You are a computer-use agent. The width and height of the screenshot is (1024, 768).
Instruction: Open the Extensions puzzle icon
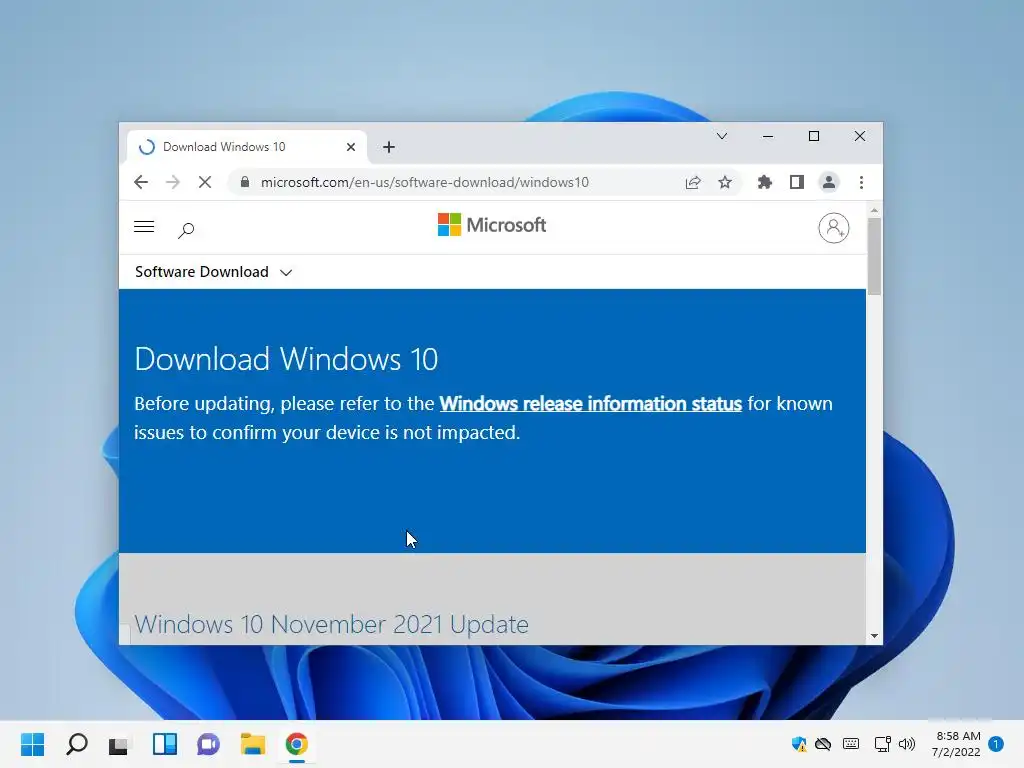pyautogui.click(x=765, y=182)
